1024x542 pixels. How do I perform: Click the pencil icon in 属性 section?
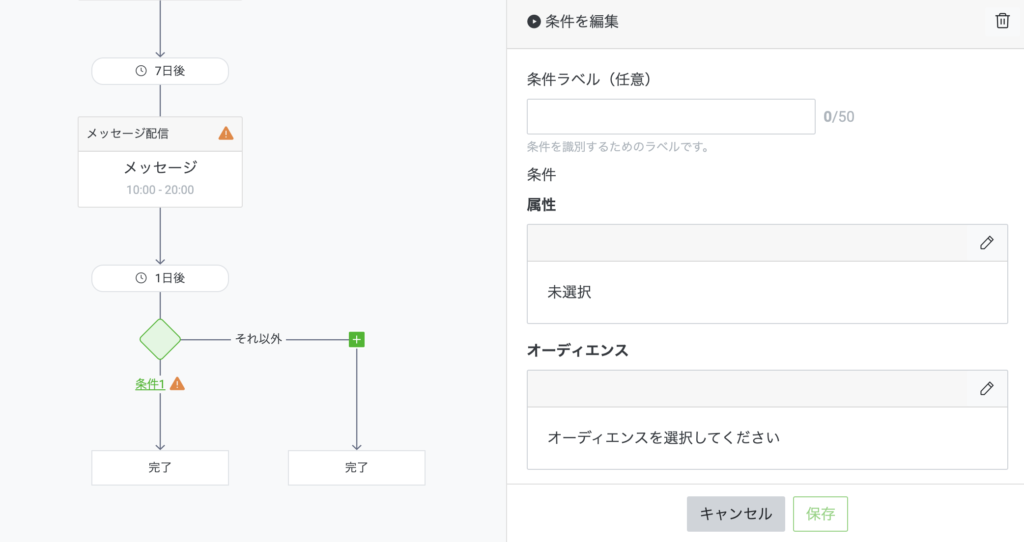[x=986, y=243]
